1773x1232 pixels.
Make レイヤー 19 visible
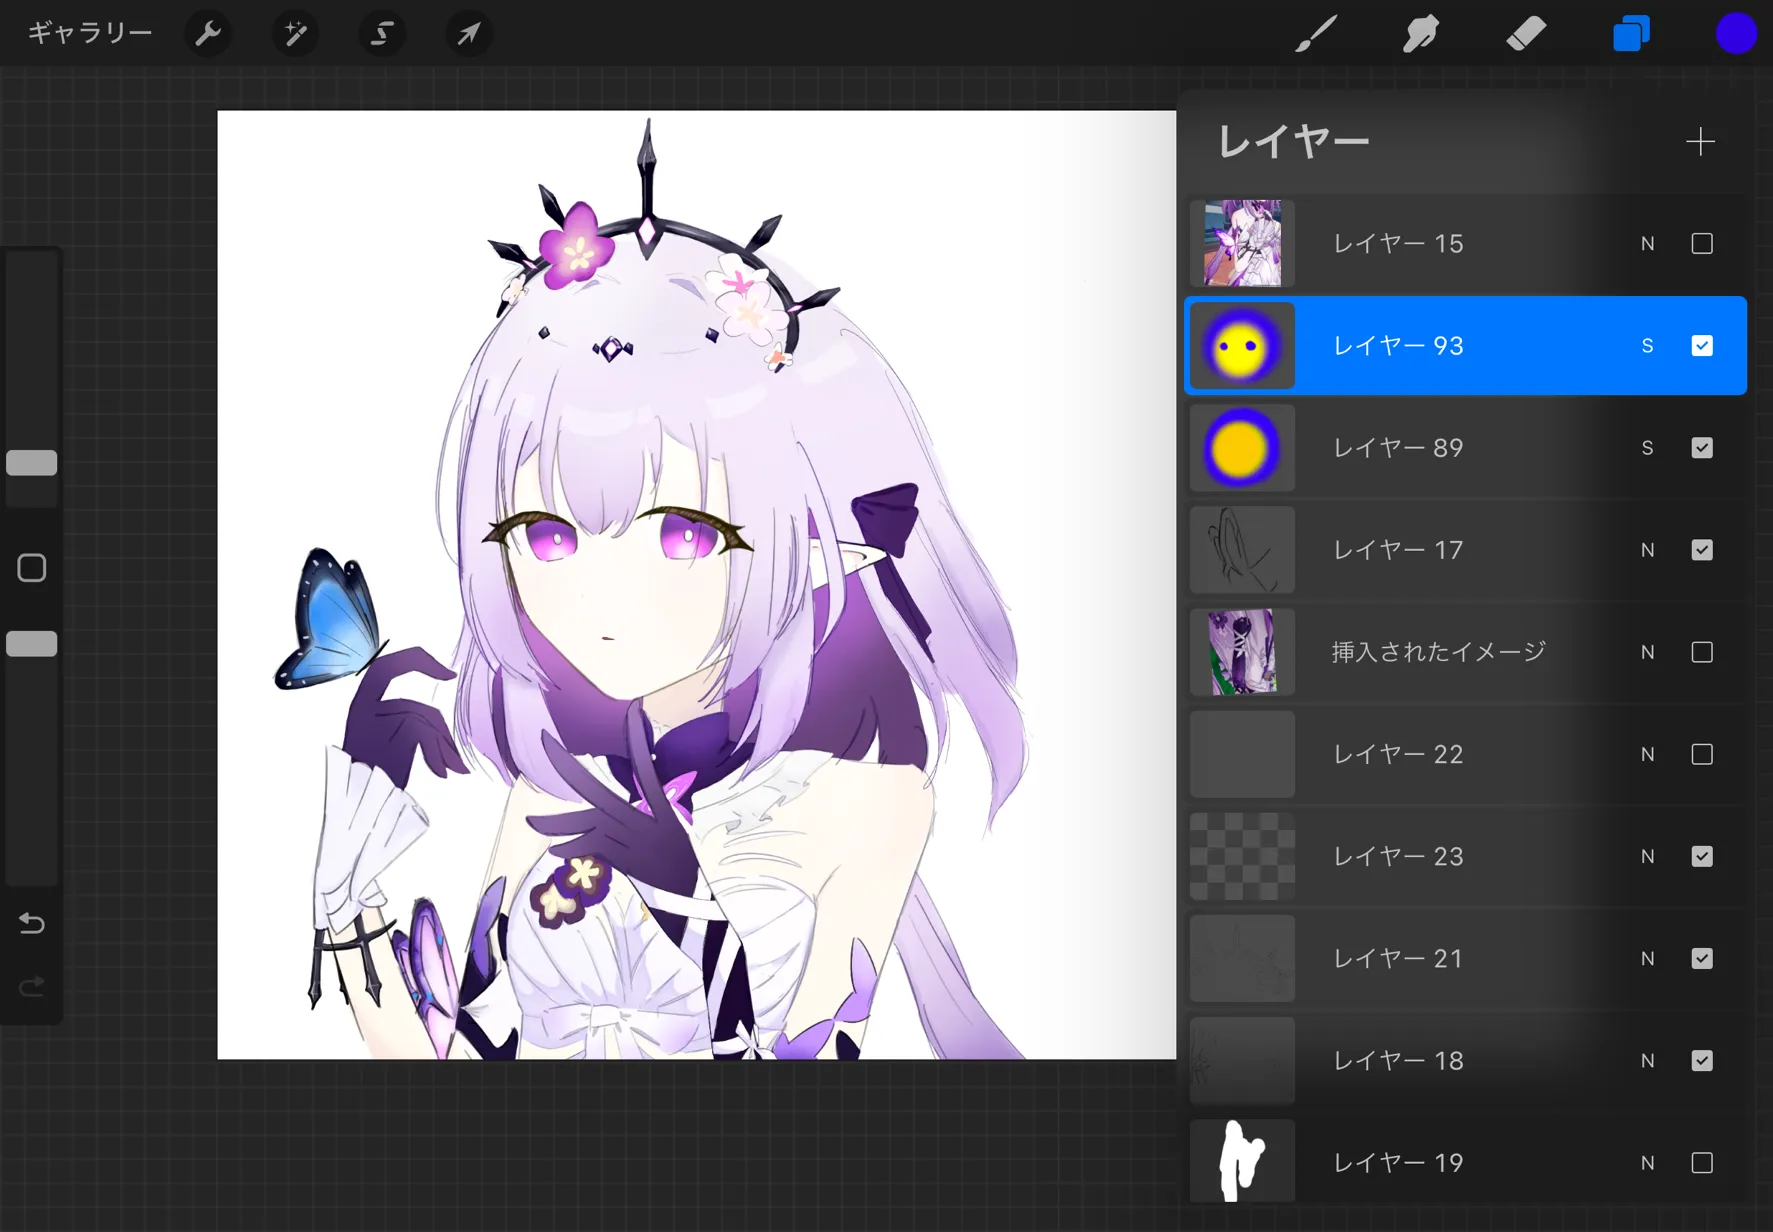(1702, 1163)
